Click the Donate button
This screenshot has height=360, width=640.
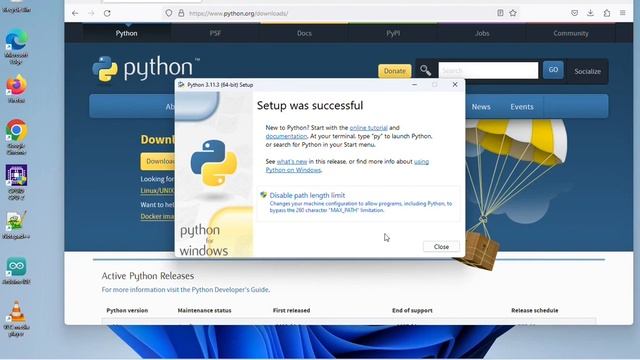[394, 71]
